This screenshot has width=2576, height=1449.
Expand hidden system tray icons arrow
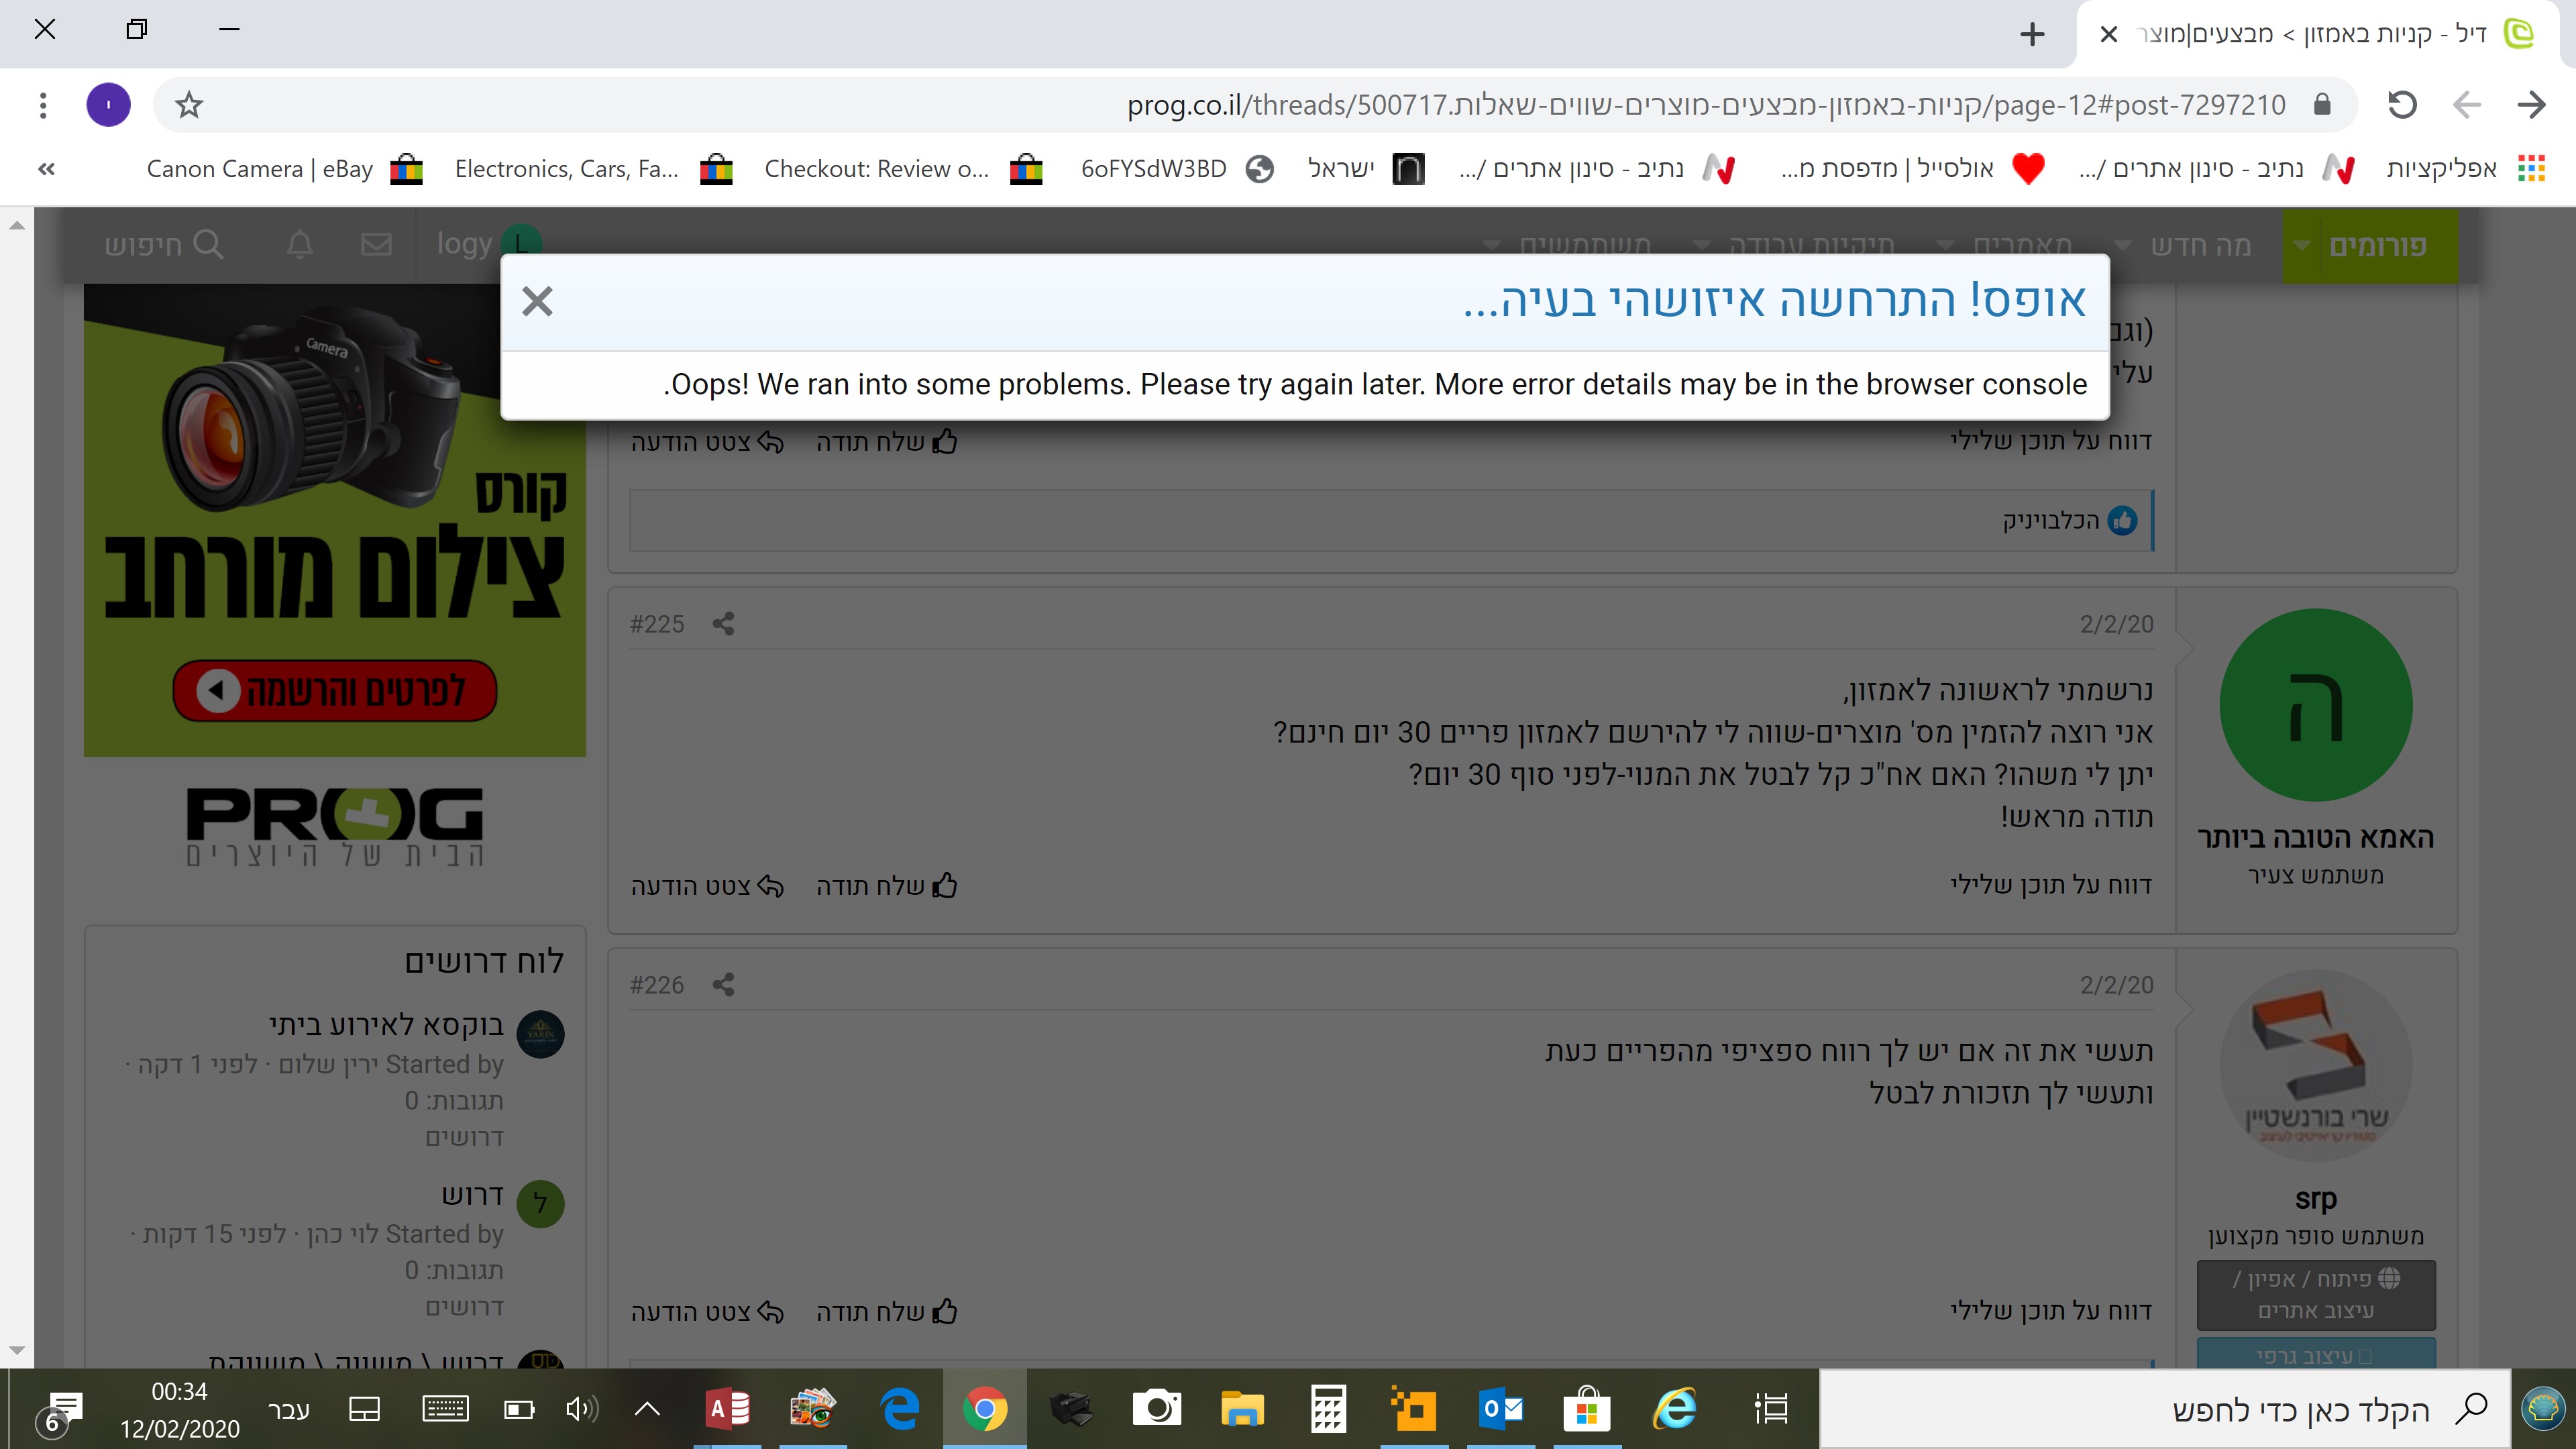tap(647, 1409)
